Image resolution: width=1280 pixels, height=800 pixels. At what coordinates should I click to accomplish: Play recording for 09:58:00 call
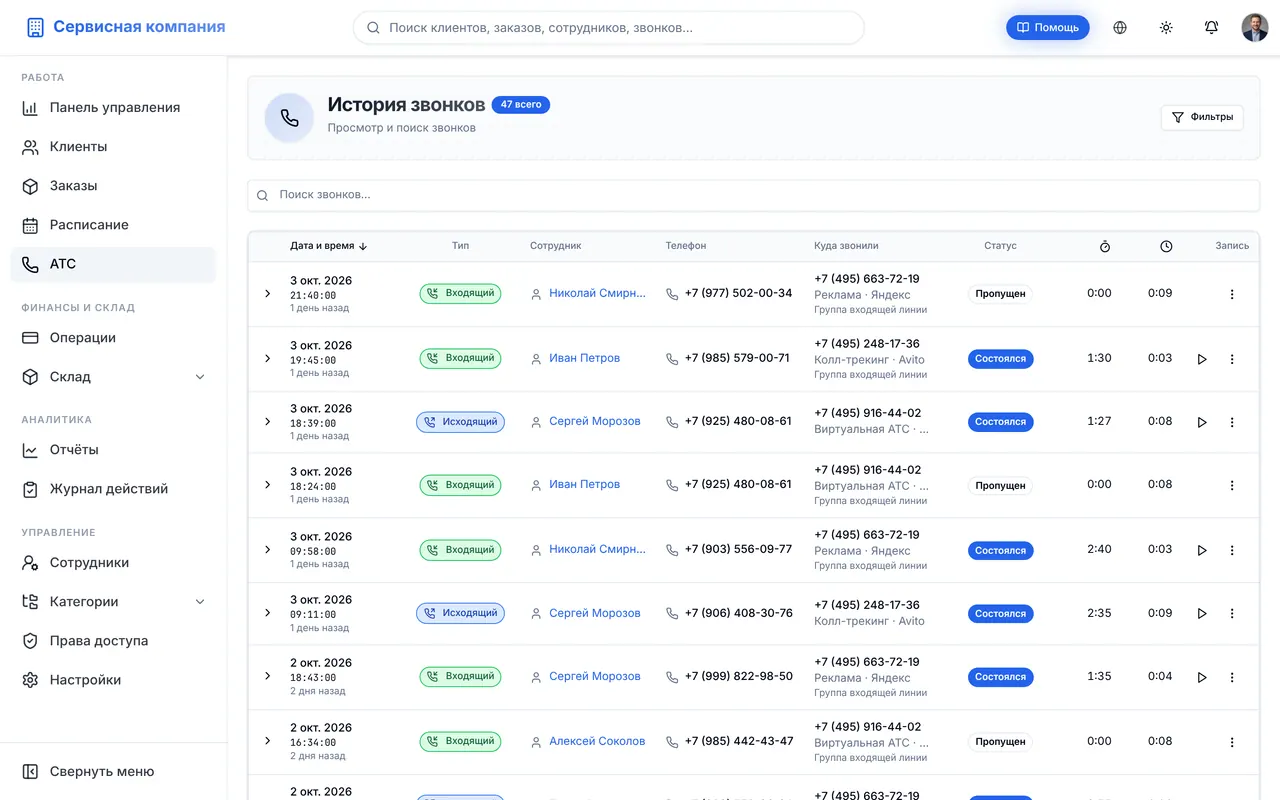pyautogui.click(x=1202, y=550)
